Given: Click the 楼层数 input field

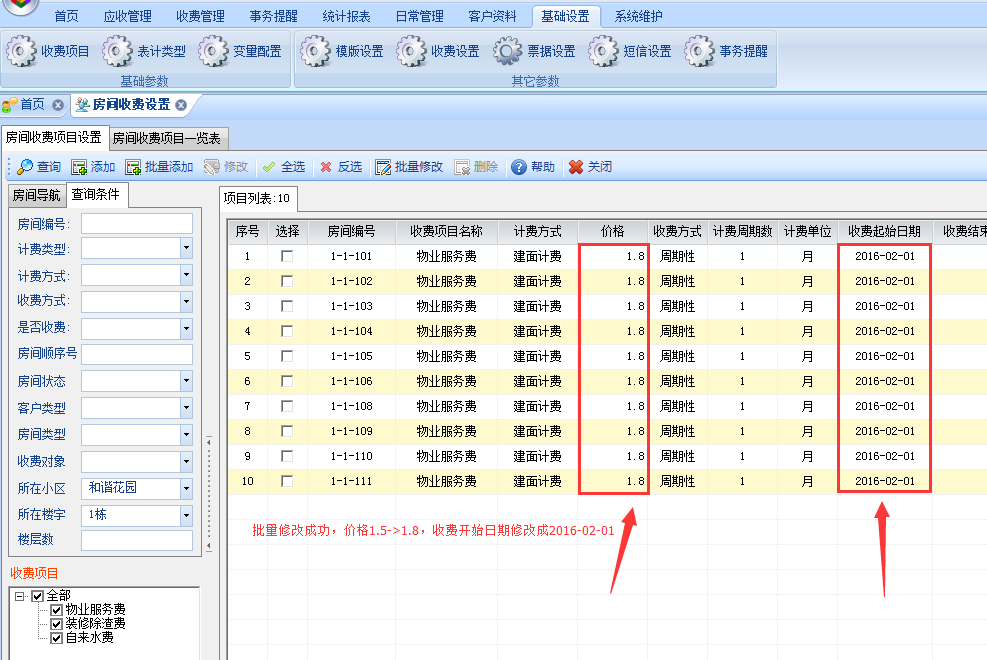Looking at the screenshot, I should tap(137, 540).
